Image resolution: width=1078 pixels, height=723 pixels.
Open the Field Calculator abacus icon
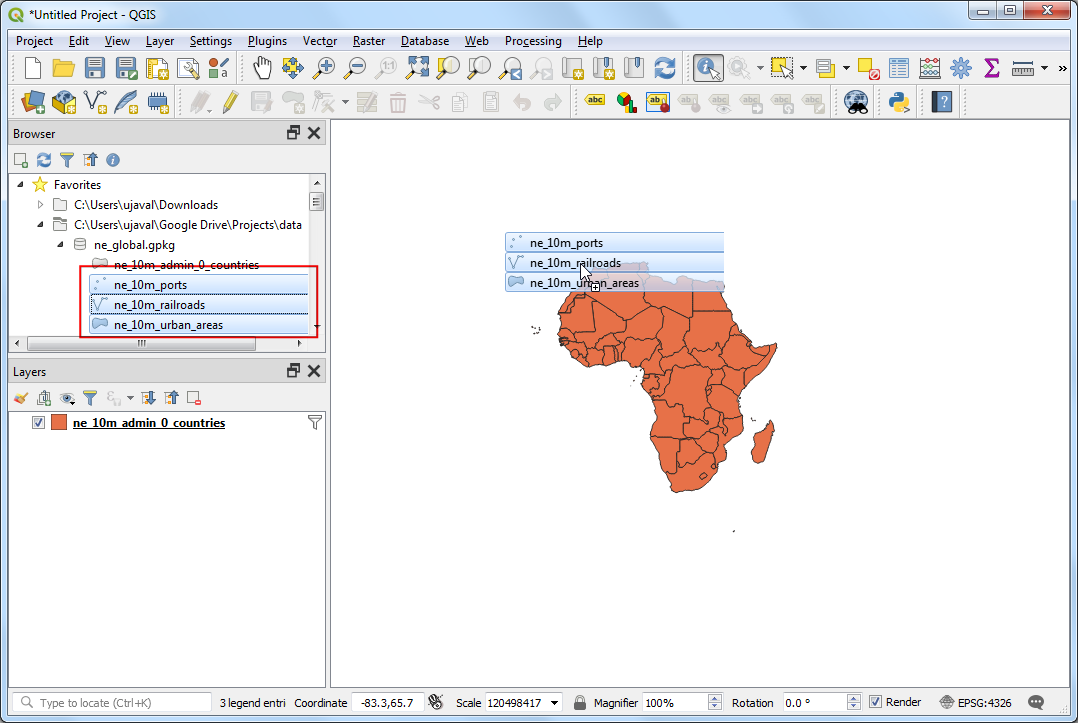(x=930, y=68)
